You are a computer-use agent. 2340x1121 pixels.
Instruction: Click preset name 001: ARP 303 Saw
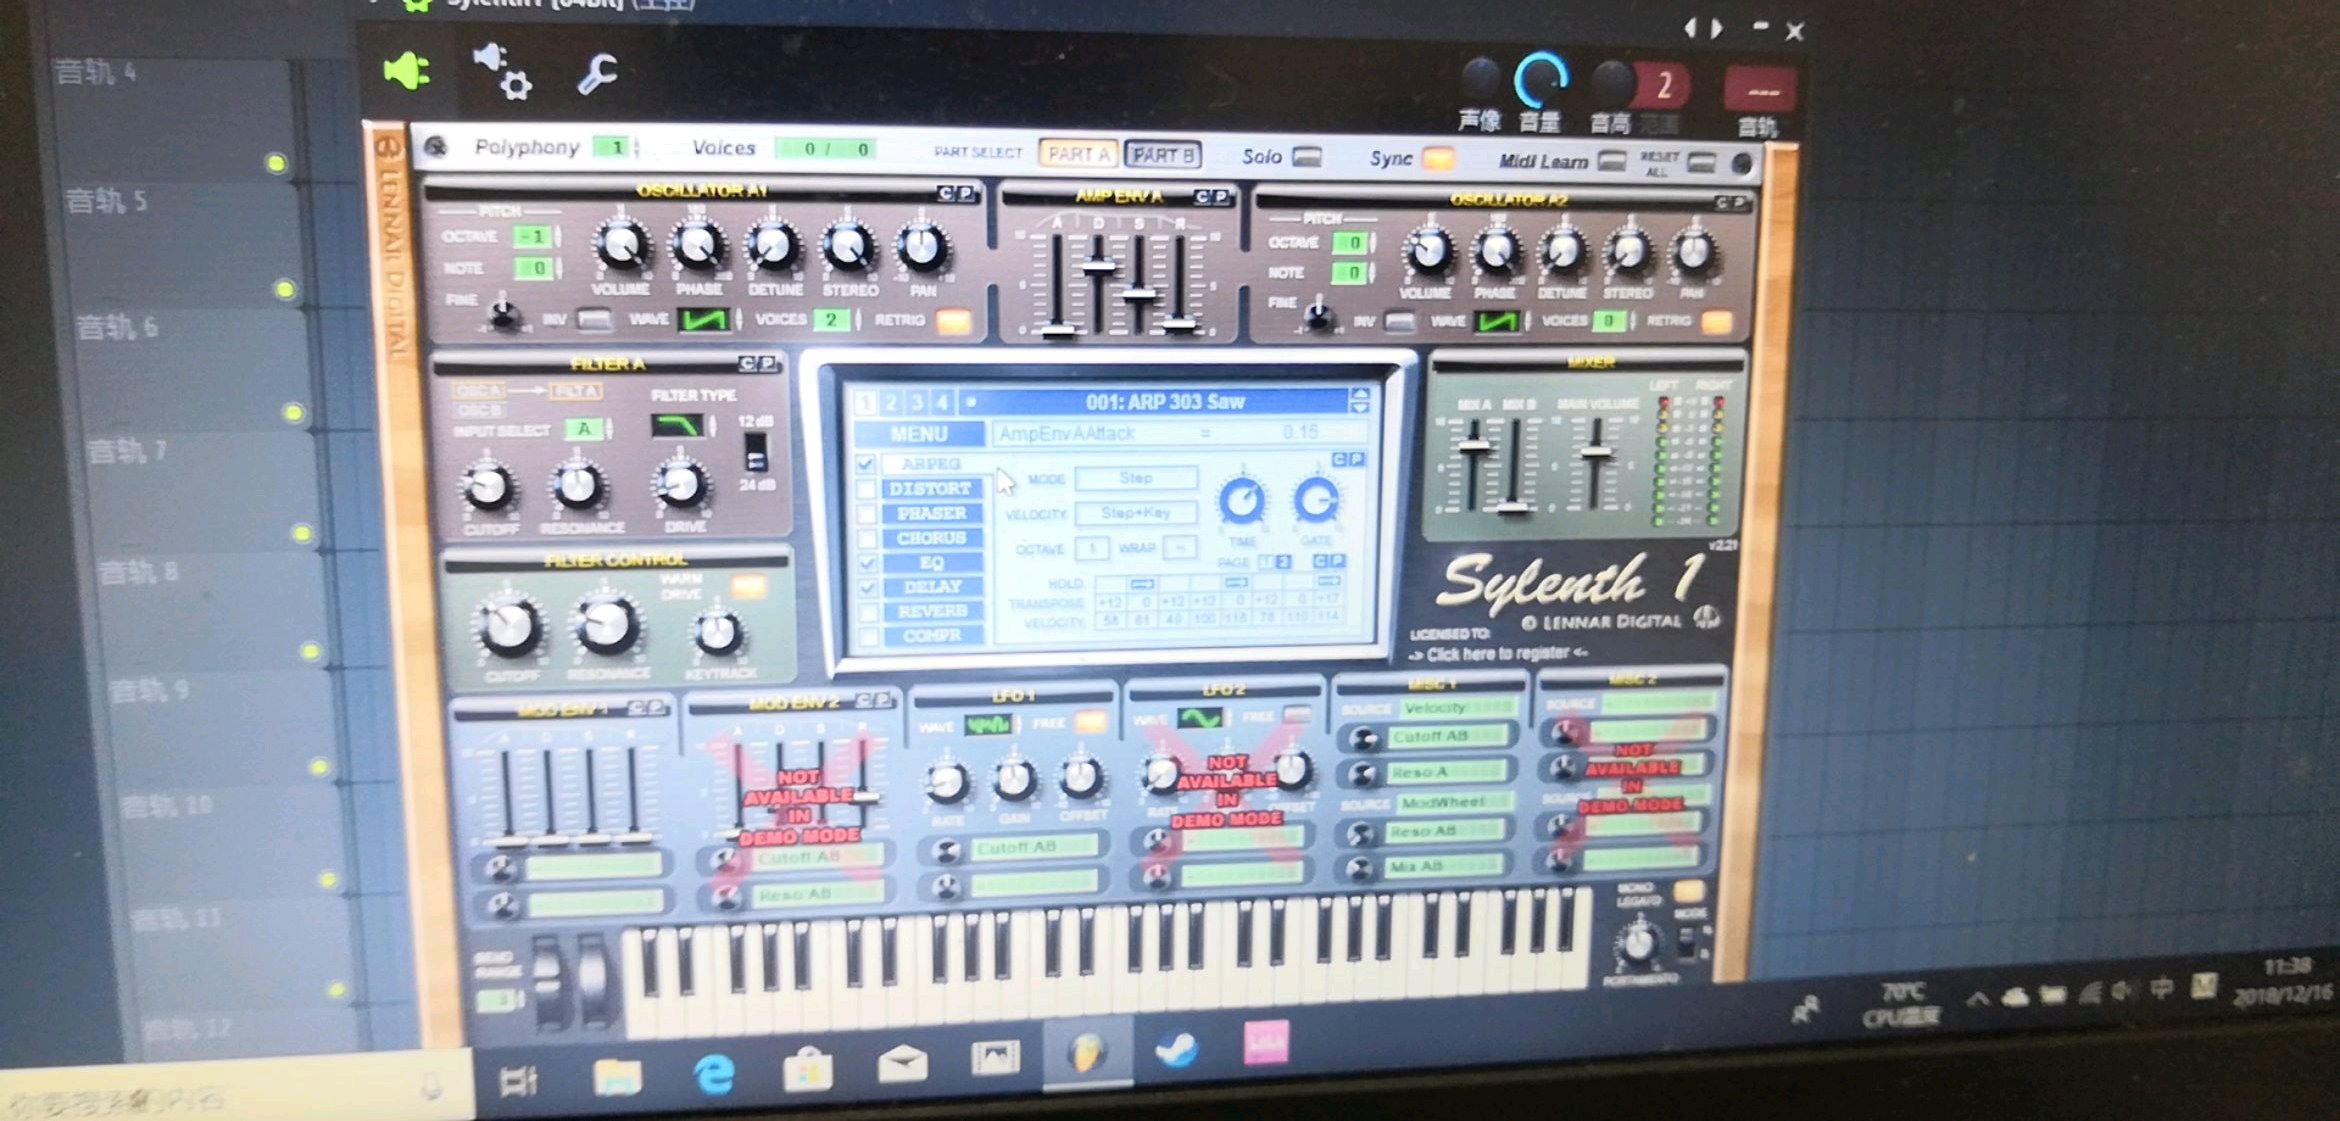(x=1165, y=402)
